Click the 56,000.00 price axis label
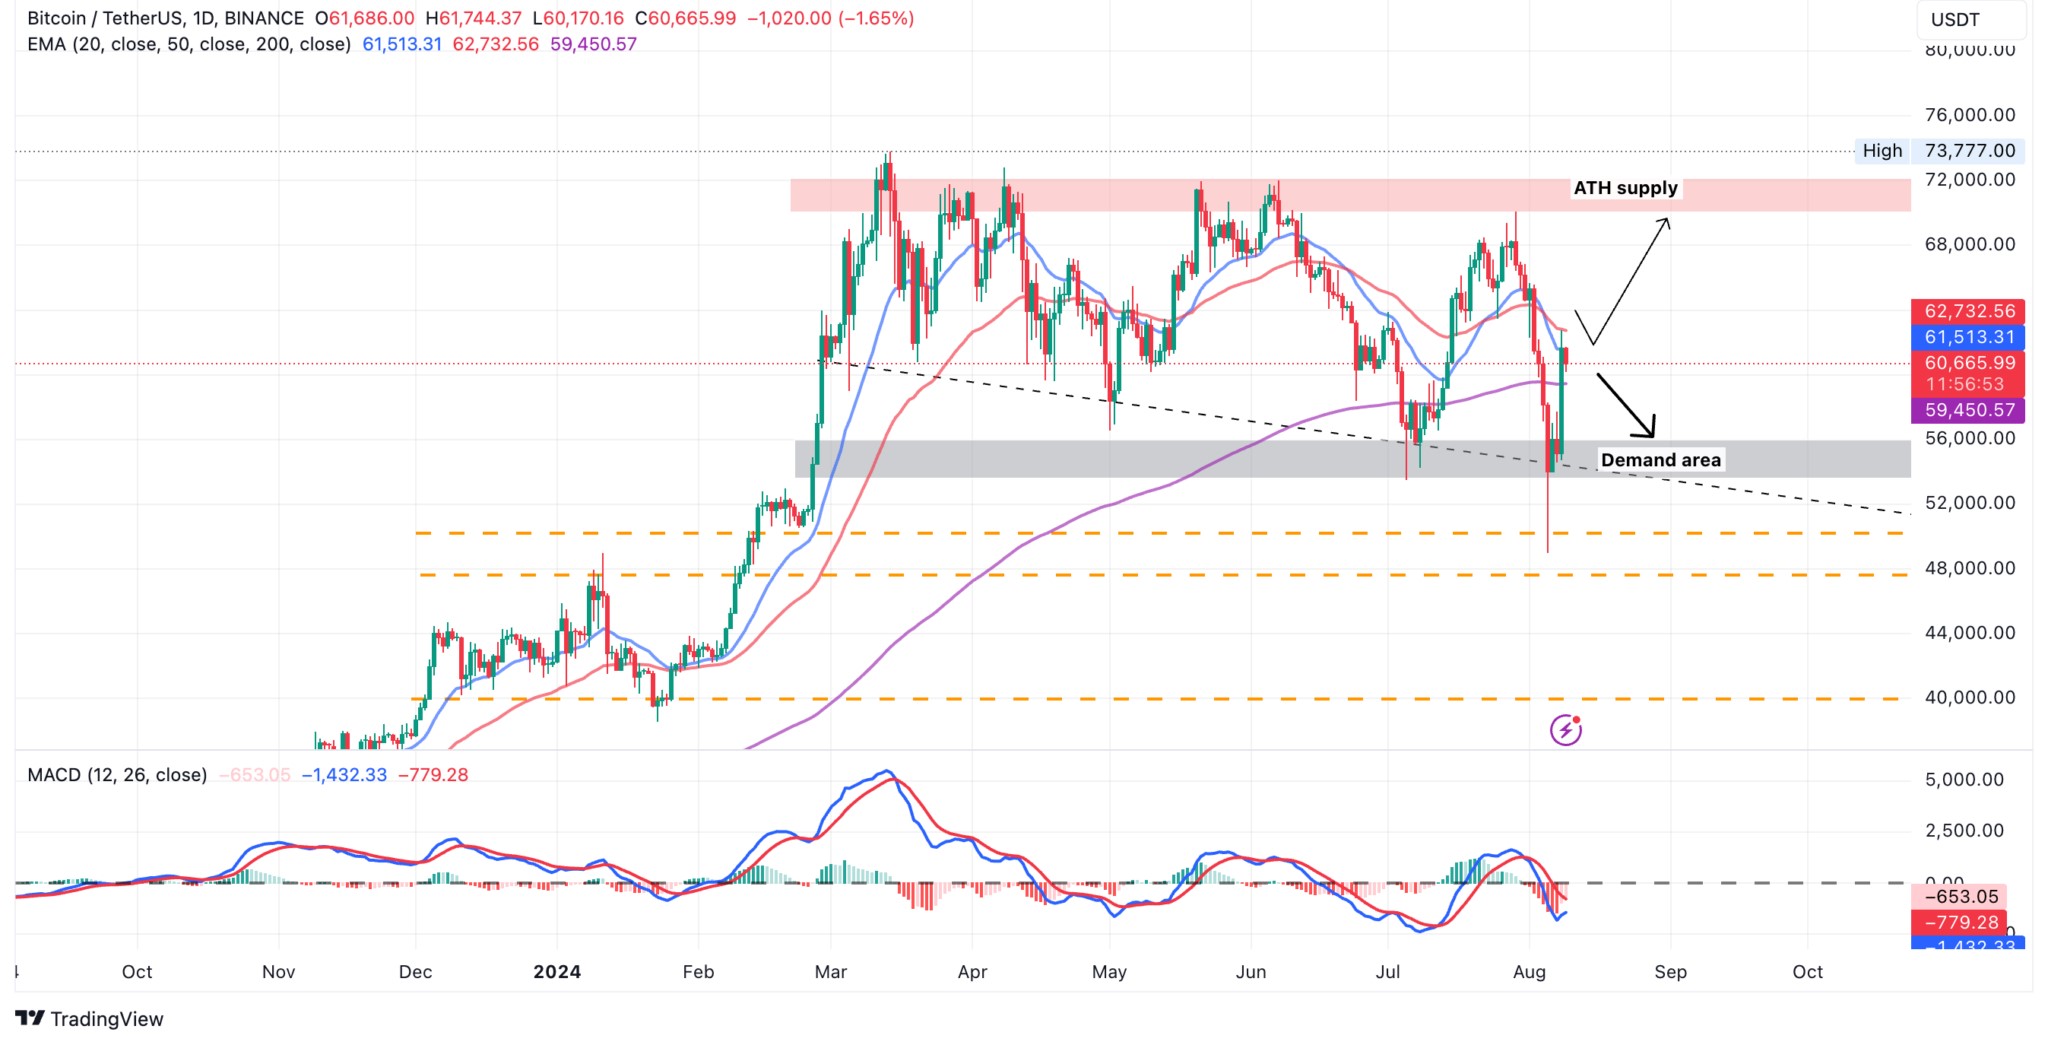The image size is (2048, 1045). [1970, 438]
